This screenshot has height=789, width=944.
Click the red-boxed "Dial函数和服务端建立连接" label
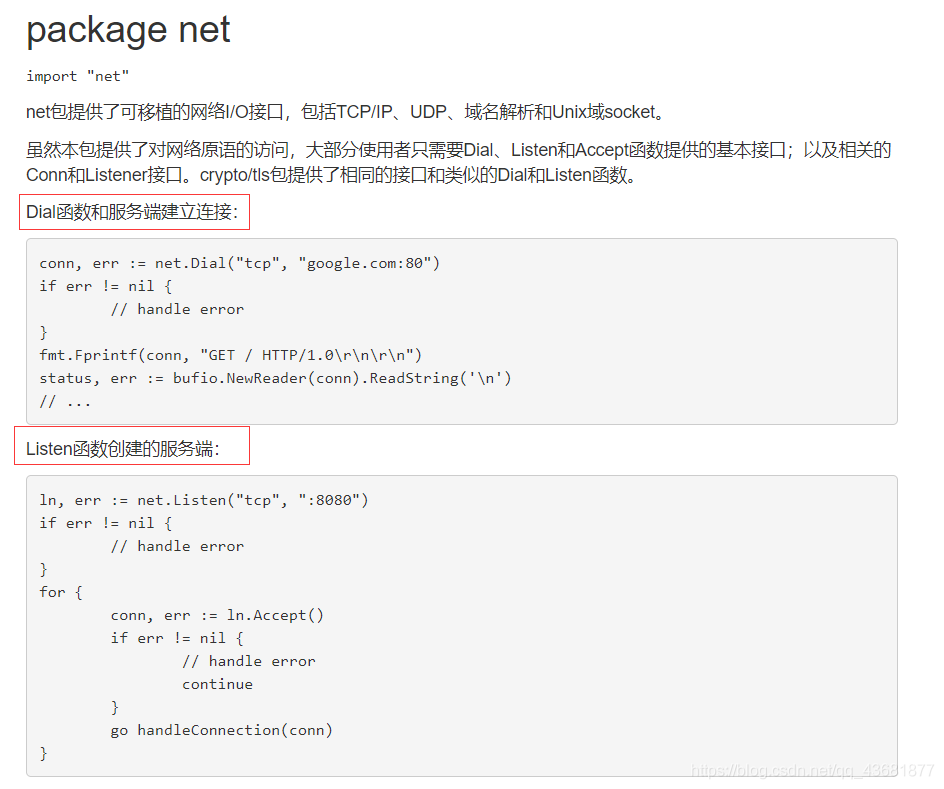tap(133, 212)
